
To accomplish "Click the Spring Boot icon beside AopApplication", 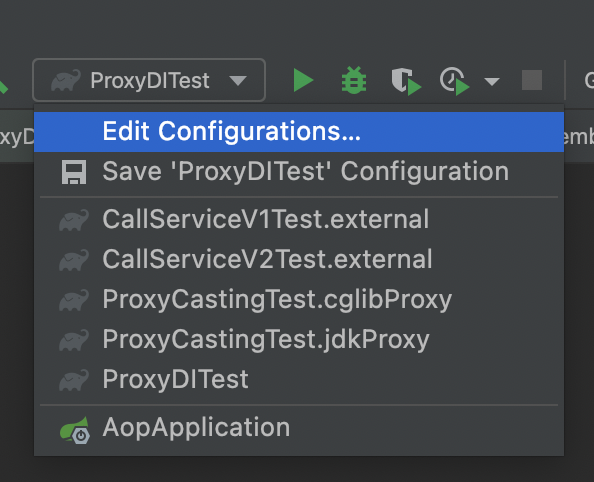I will pyautogui.click(x=75, y=430).
